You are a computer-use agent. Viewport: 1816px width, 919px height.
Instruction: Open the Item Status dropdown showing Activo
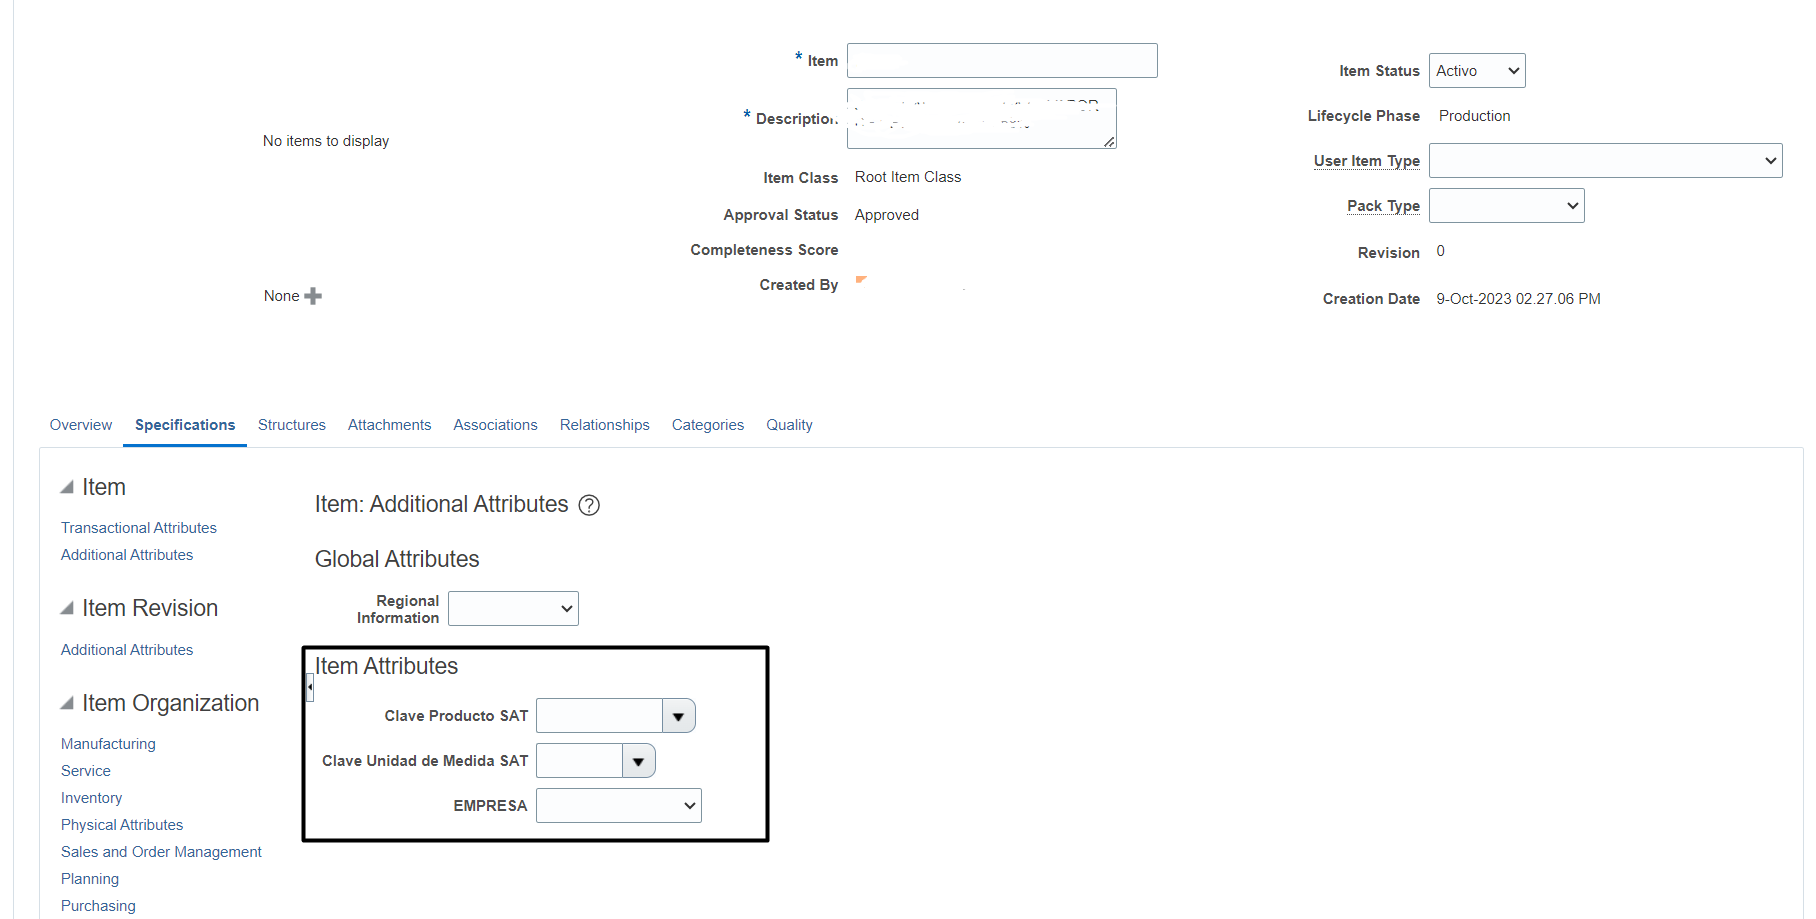point(1477,70)
